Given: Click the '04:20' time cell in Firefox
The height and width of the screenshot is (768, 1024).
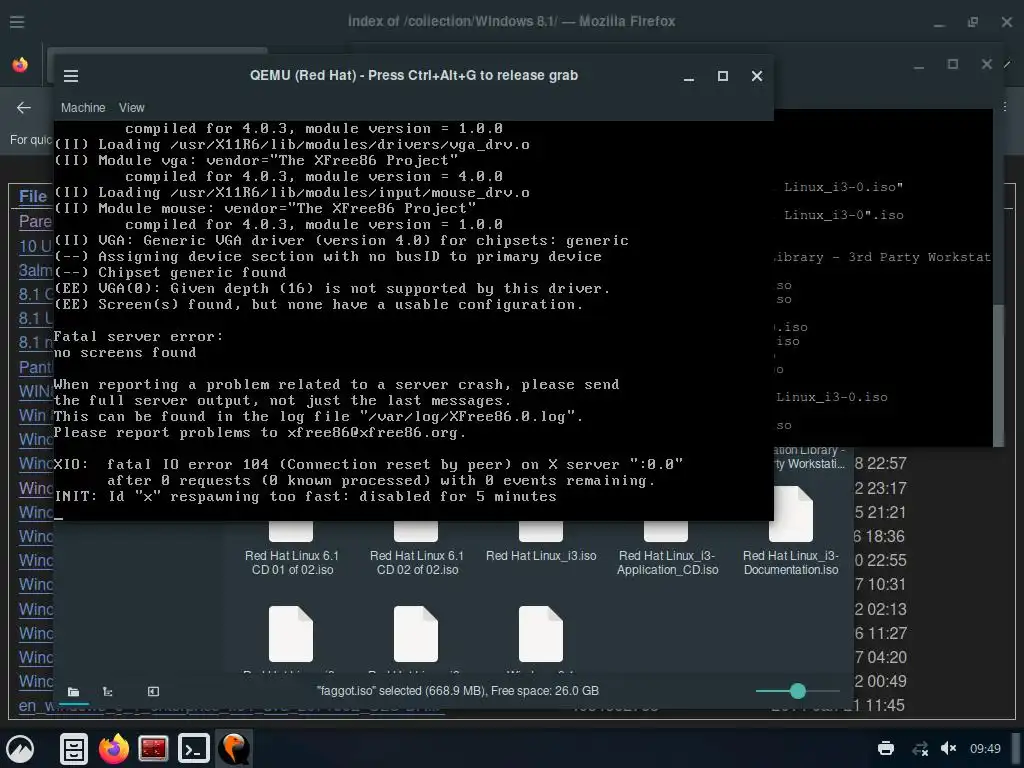Looking at the screenshot, I should click(886, 657).
